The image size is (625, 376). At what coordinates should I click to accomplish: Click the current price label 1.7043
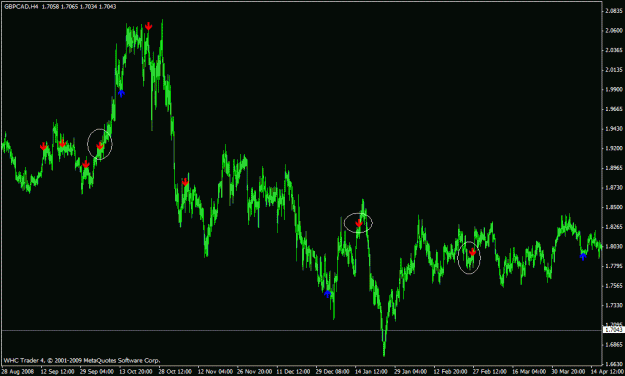613,330
